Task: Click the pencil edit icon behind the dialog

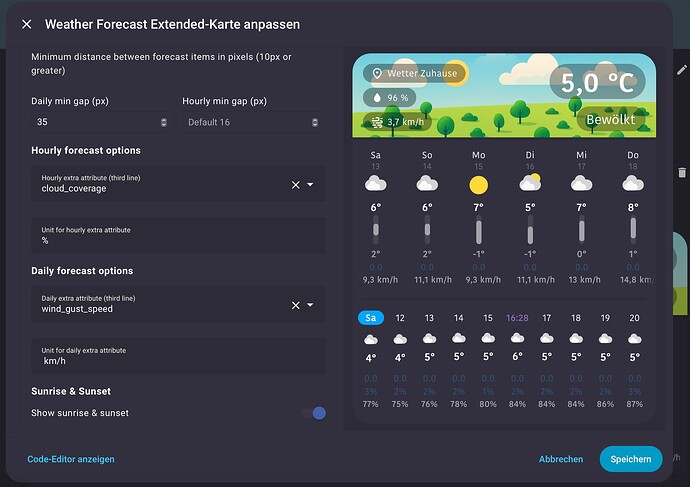Action: [x=682, y=70]
